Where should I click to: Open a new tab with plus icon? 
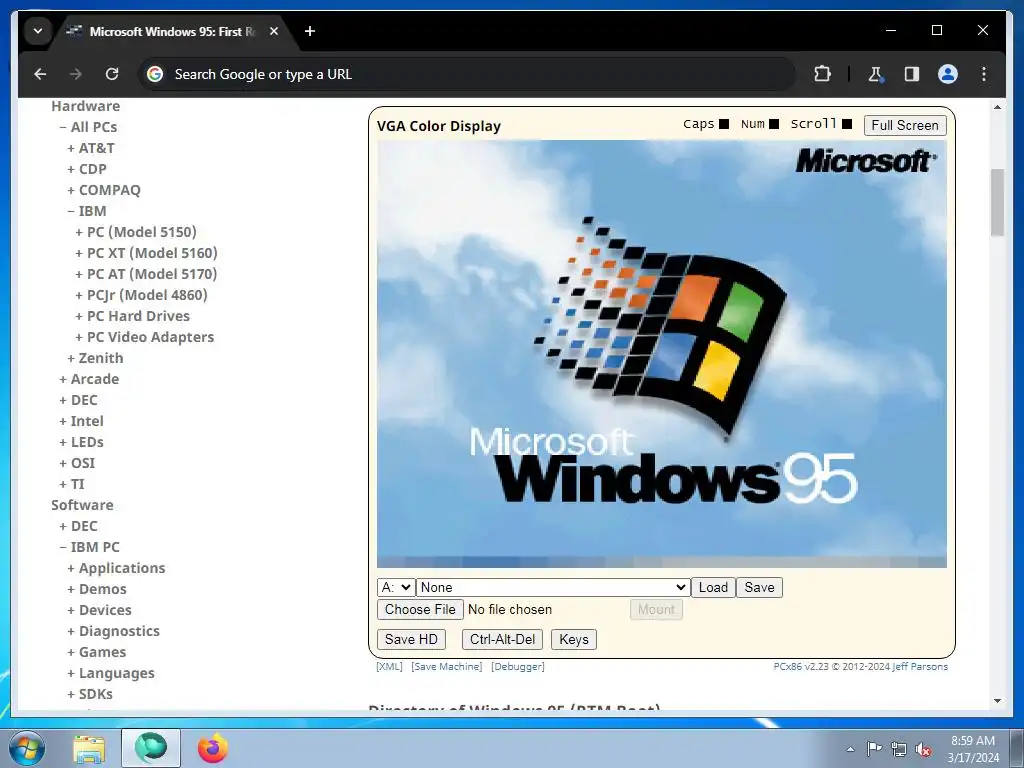click(310, 31)
